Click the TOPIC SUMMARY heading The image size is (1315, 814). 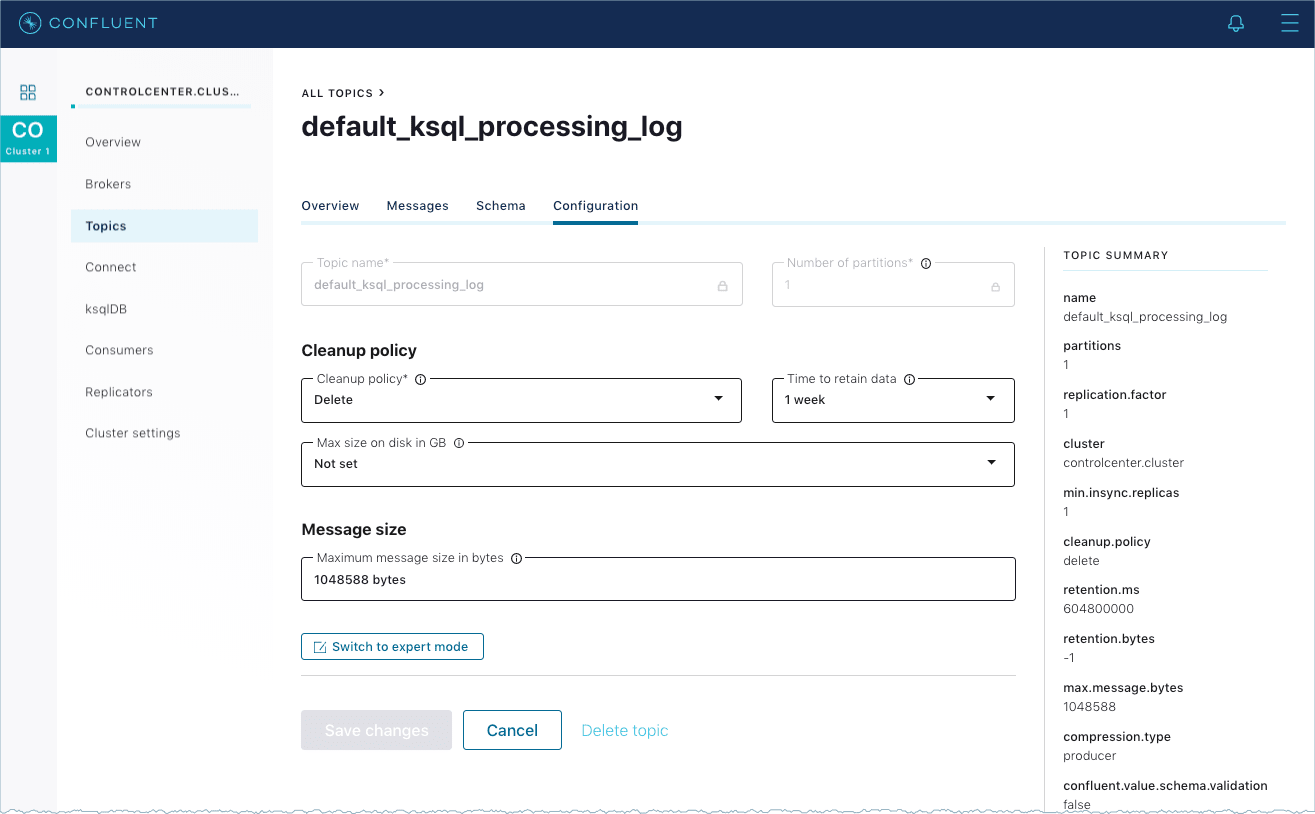tap(1116, 256)
